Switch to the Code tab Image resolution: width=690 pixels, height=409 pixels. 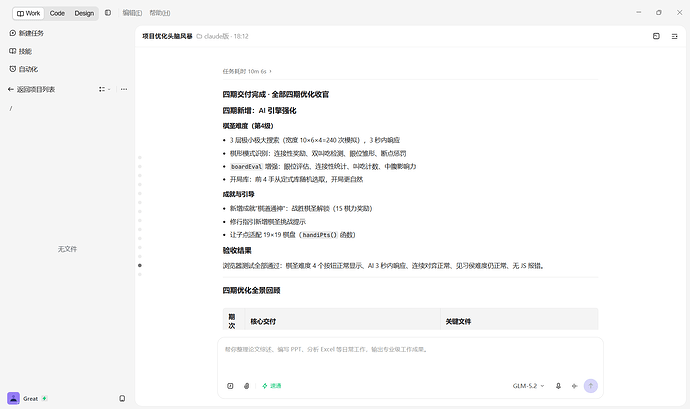click(57, 13)
